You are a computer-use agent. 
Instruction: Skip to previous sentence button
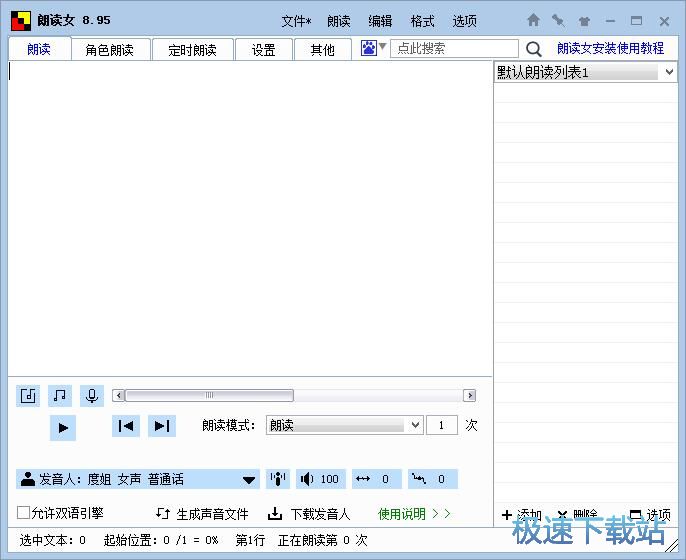126,426
